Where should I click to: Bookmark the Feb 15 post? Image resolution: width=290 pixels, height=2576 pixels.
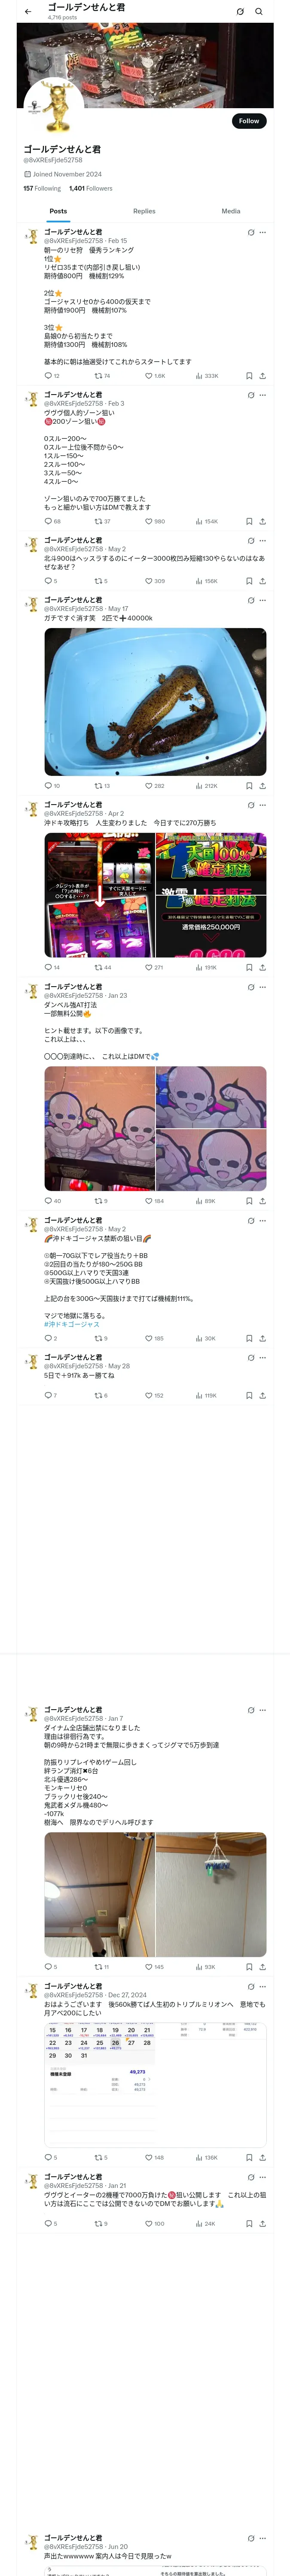[249, 376]
